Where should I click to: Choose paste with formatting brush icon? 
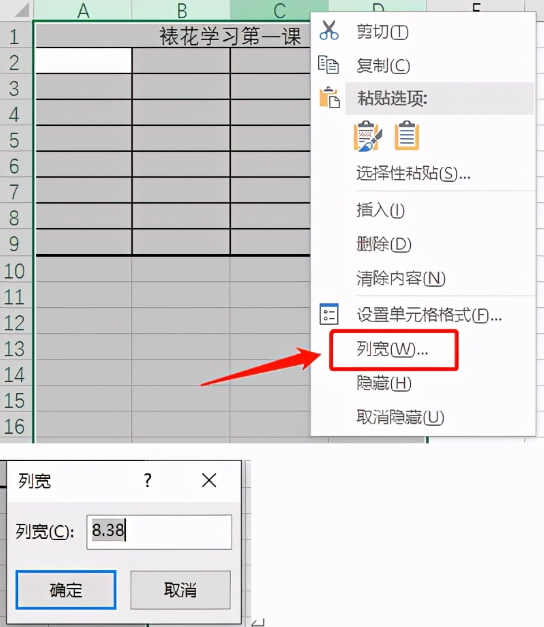click(368, 136)
